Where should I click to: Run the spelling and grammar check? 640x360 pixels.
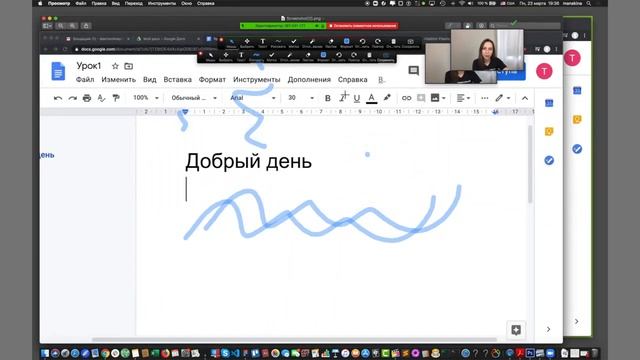(101, 98)
